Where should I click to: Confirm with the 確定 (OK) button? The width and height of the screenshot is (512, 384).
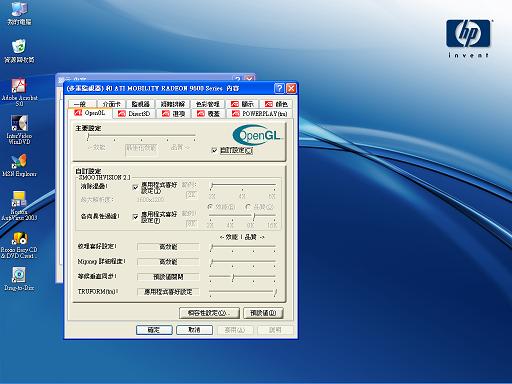click(154, 330)
